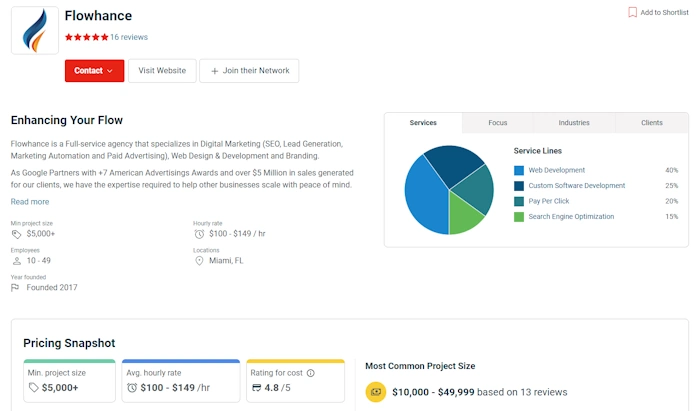Viewport: 700px width, 411px height.
Task: Click the plus icon in Join their Network
Action: [x=215, y=71]
